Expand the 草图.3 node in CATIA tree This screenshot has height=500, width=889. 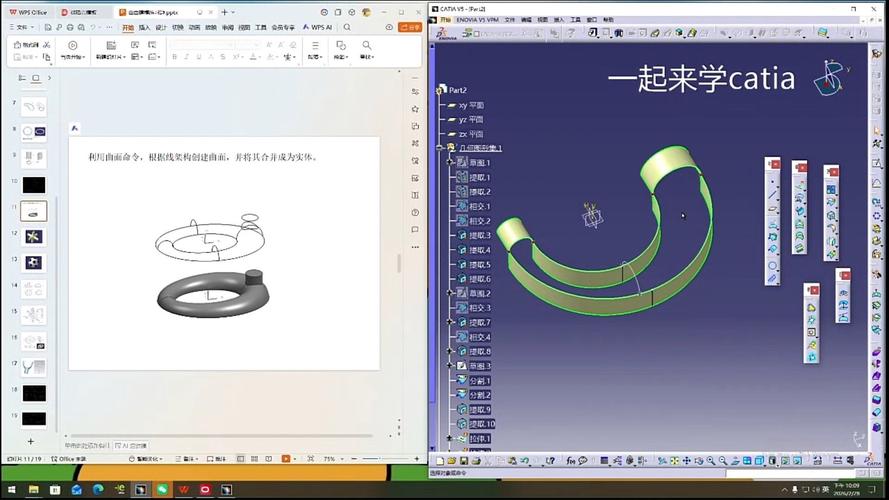[x=450, y=366]
